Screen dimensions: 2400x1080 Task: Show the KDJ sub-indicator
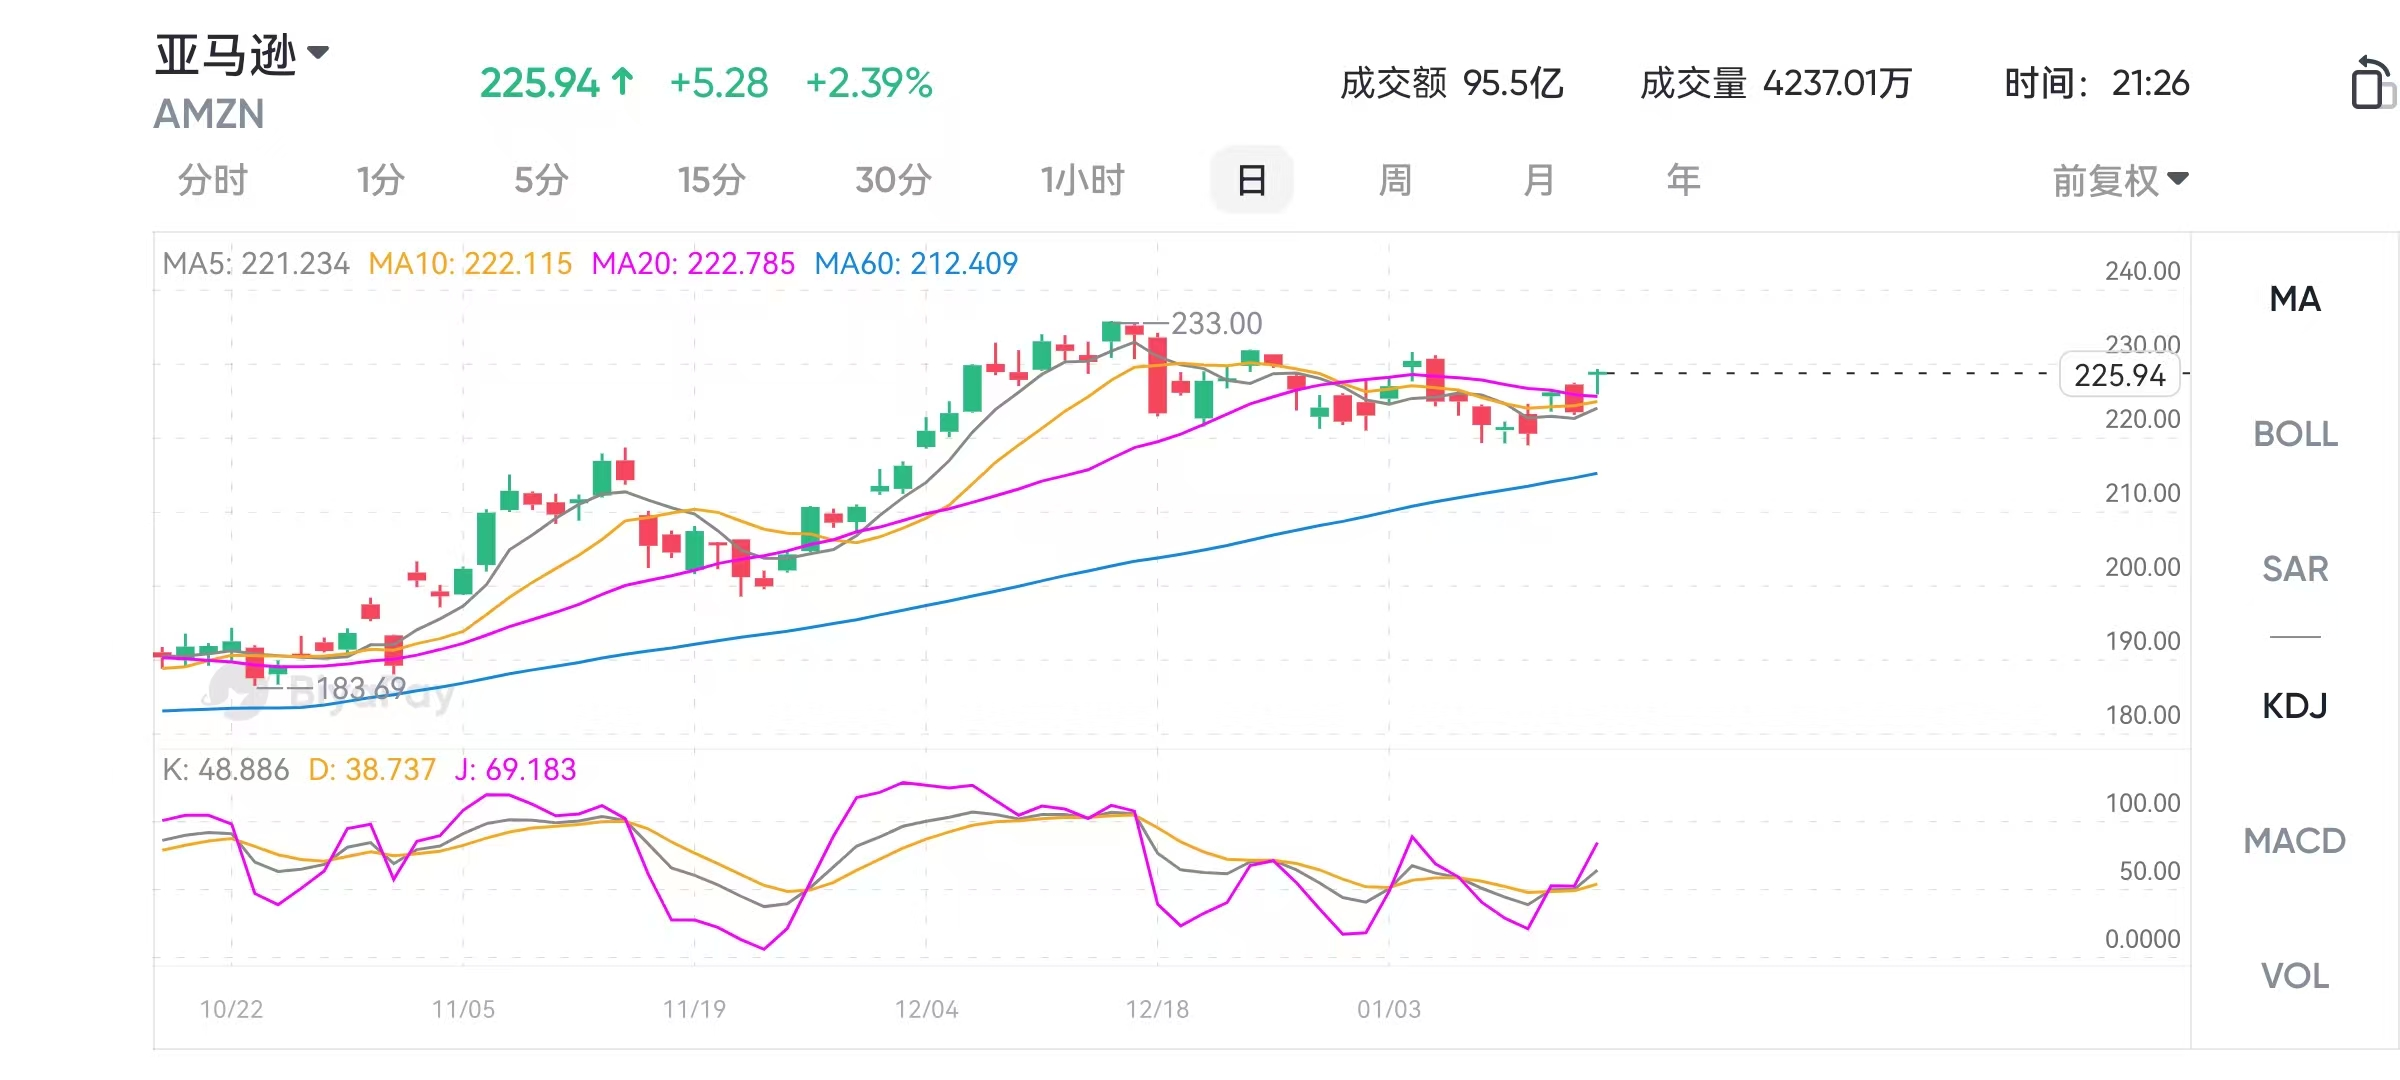pyautogui.click(x=2295, y=706)
